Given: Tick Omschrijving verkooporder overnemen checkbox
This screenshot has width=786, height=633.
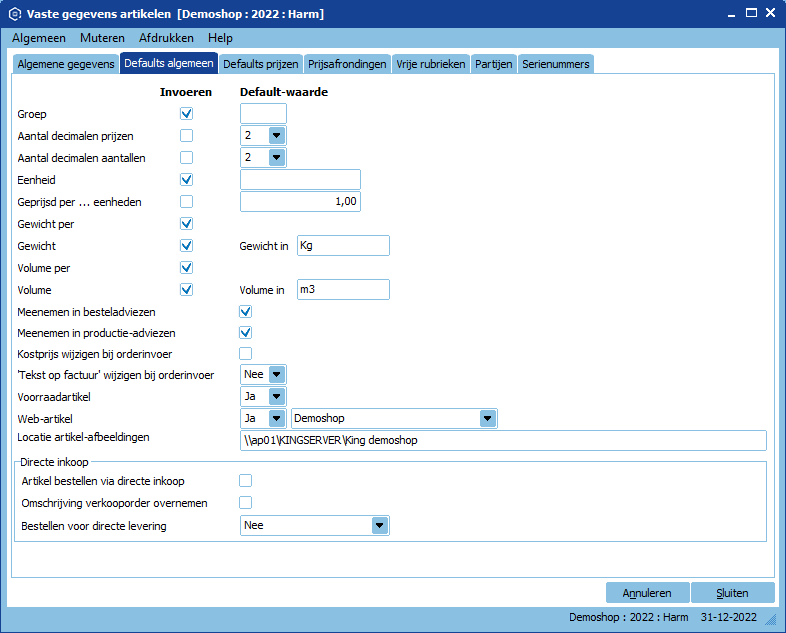Looking at the screenshot, I should pyautogui.click(x=245, y=502).
